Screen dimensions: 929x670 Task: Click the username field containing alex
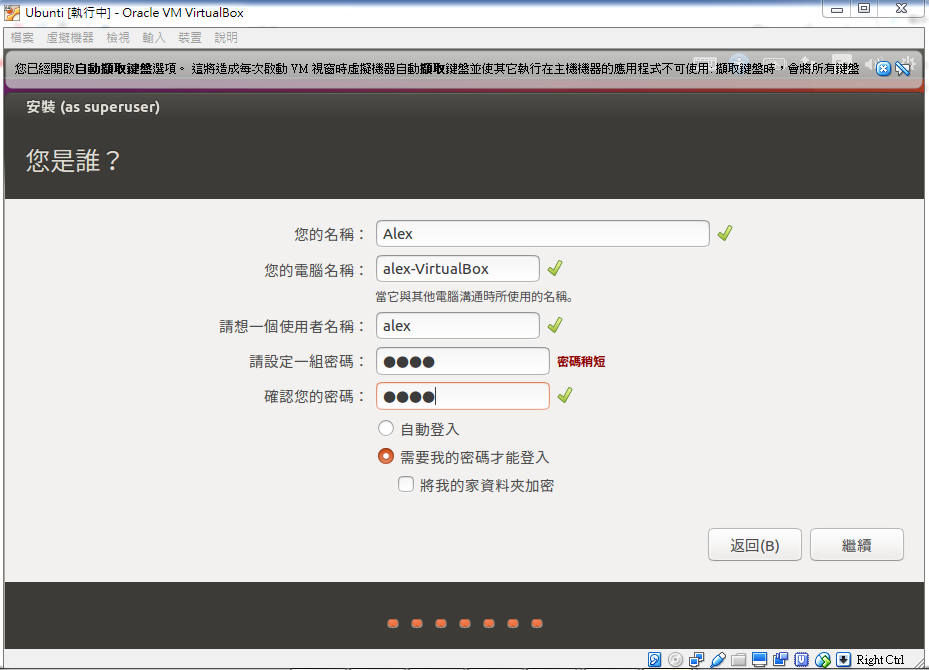(458, 326)
